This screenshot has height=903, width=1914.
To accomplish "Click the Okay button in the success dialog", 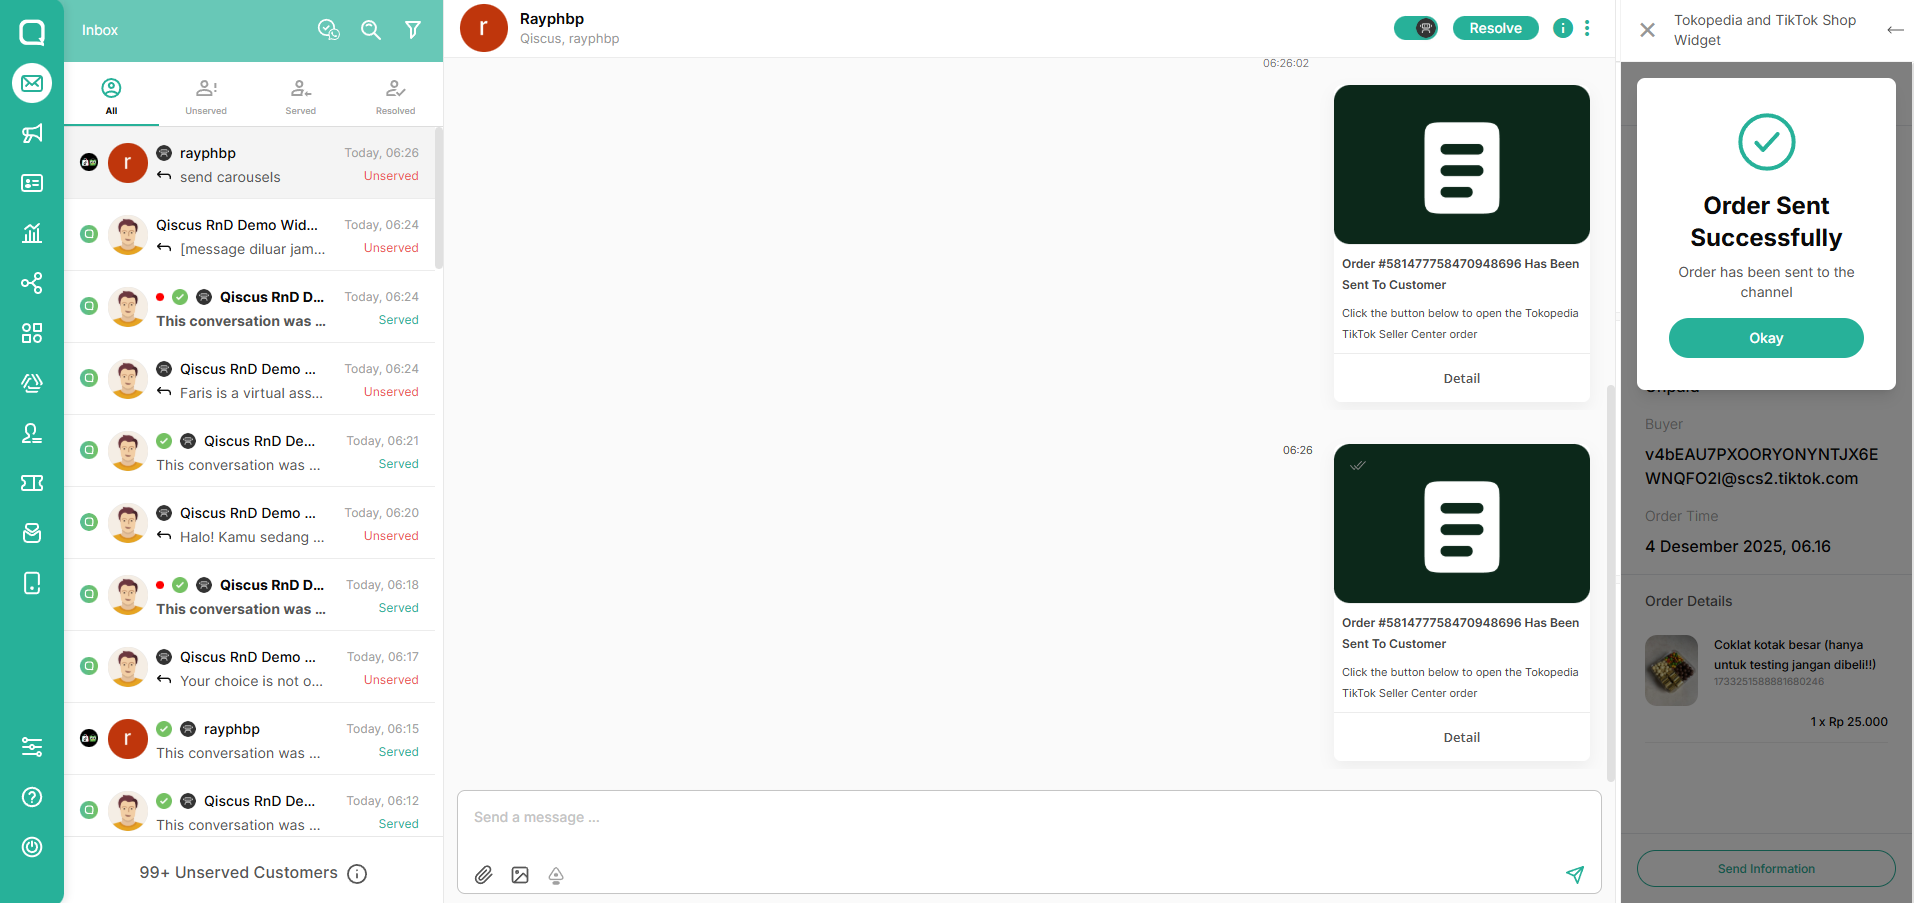I will pos(1766,338).
